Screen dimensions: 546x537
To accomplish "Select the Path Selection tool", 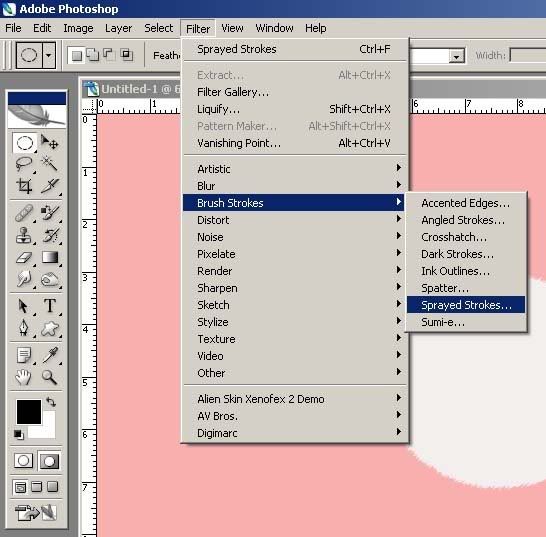I will [24, 306].
